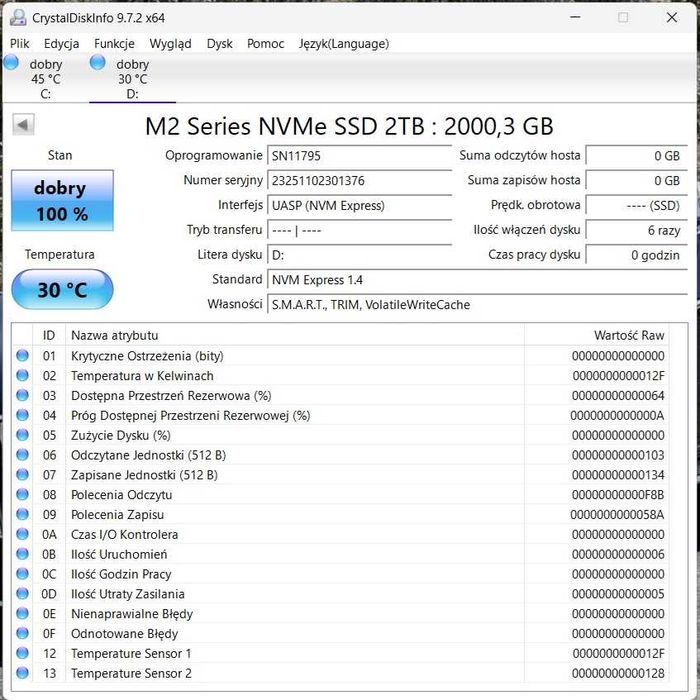The image size is (700, 700).
Task: Click the Wartość Raw column header
Action: click(x=596, y=335)
